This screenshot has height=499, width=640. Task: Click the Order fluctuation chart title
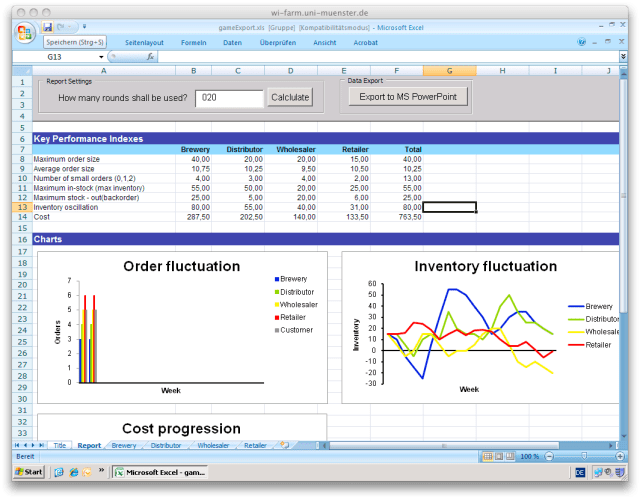tap(182, 266)
